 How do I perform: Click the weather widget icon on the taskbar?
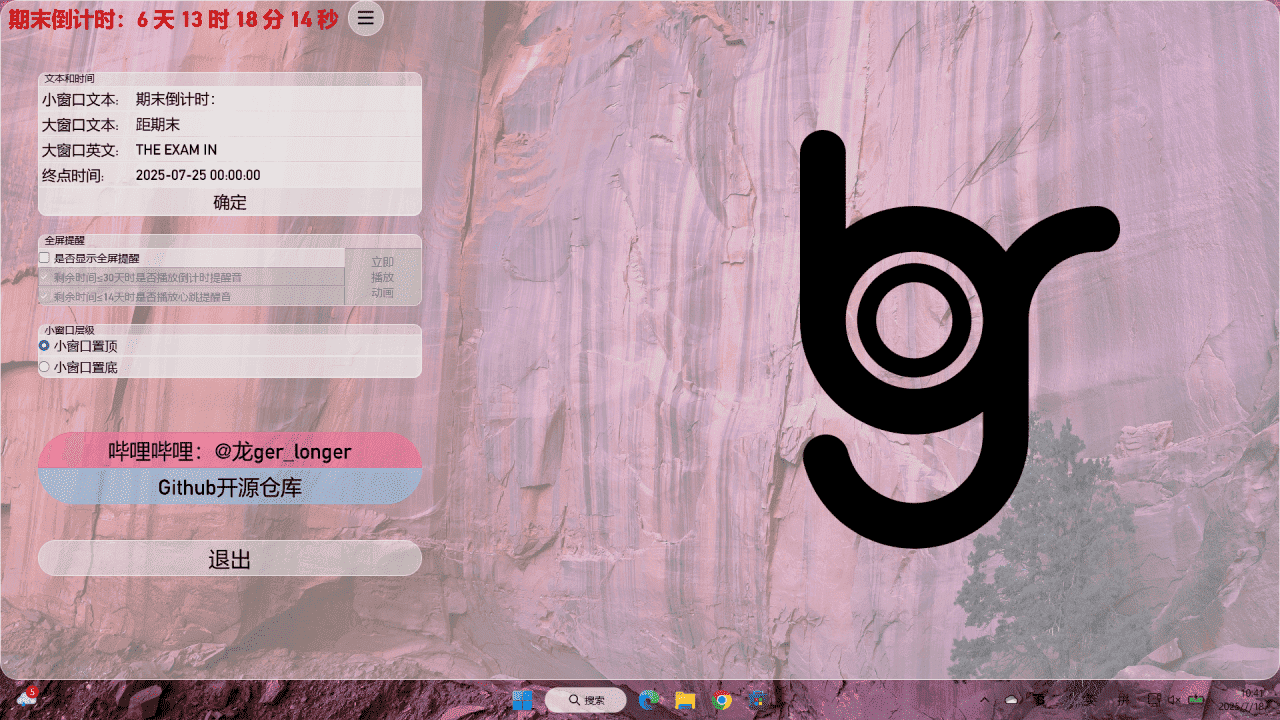[27, 698]
